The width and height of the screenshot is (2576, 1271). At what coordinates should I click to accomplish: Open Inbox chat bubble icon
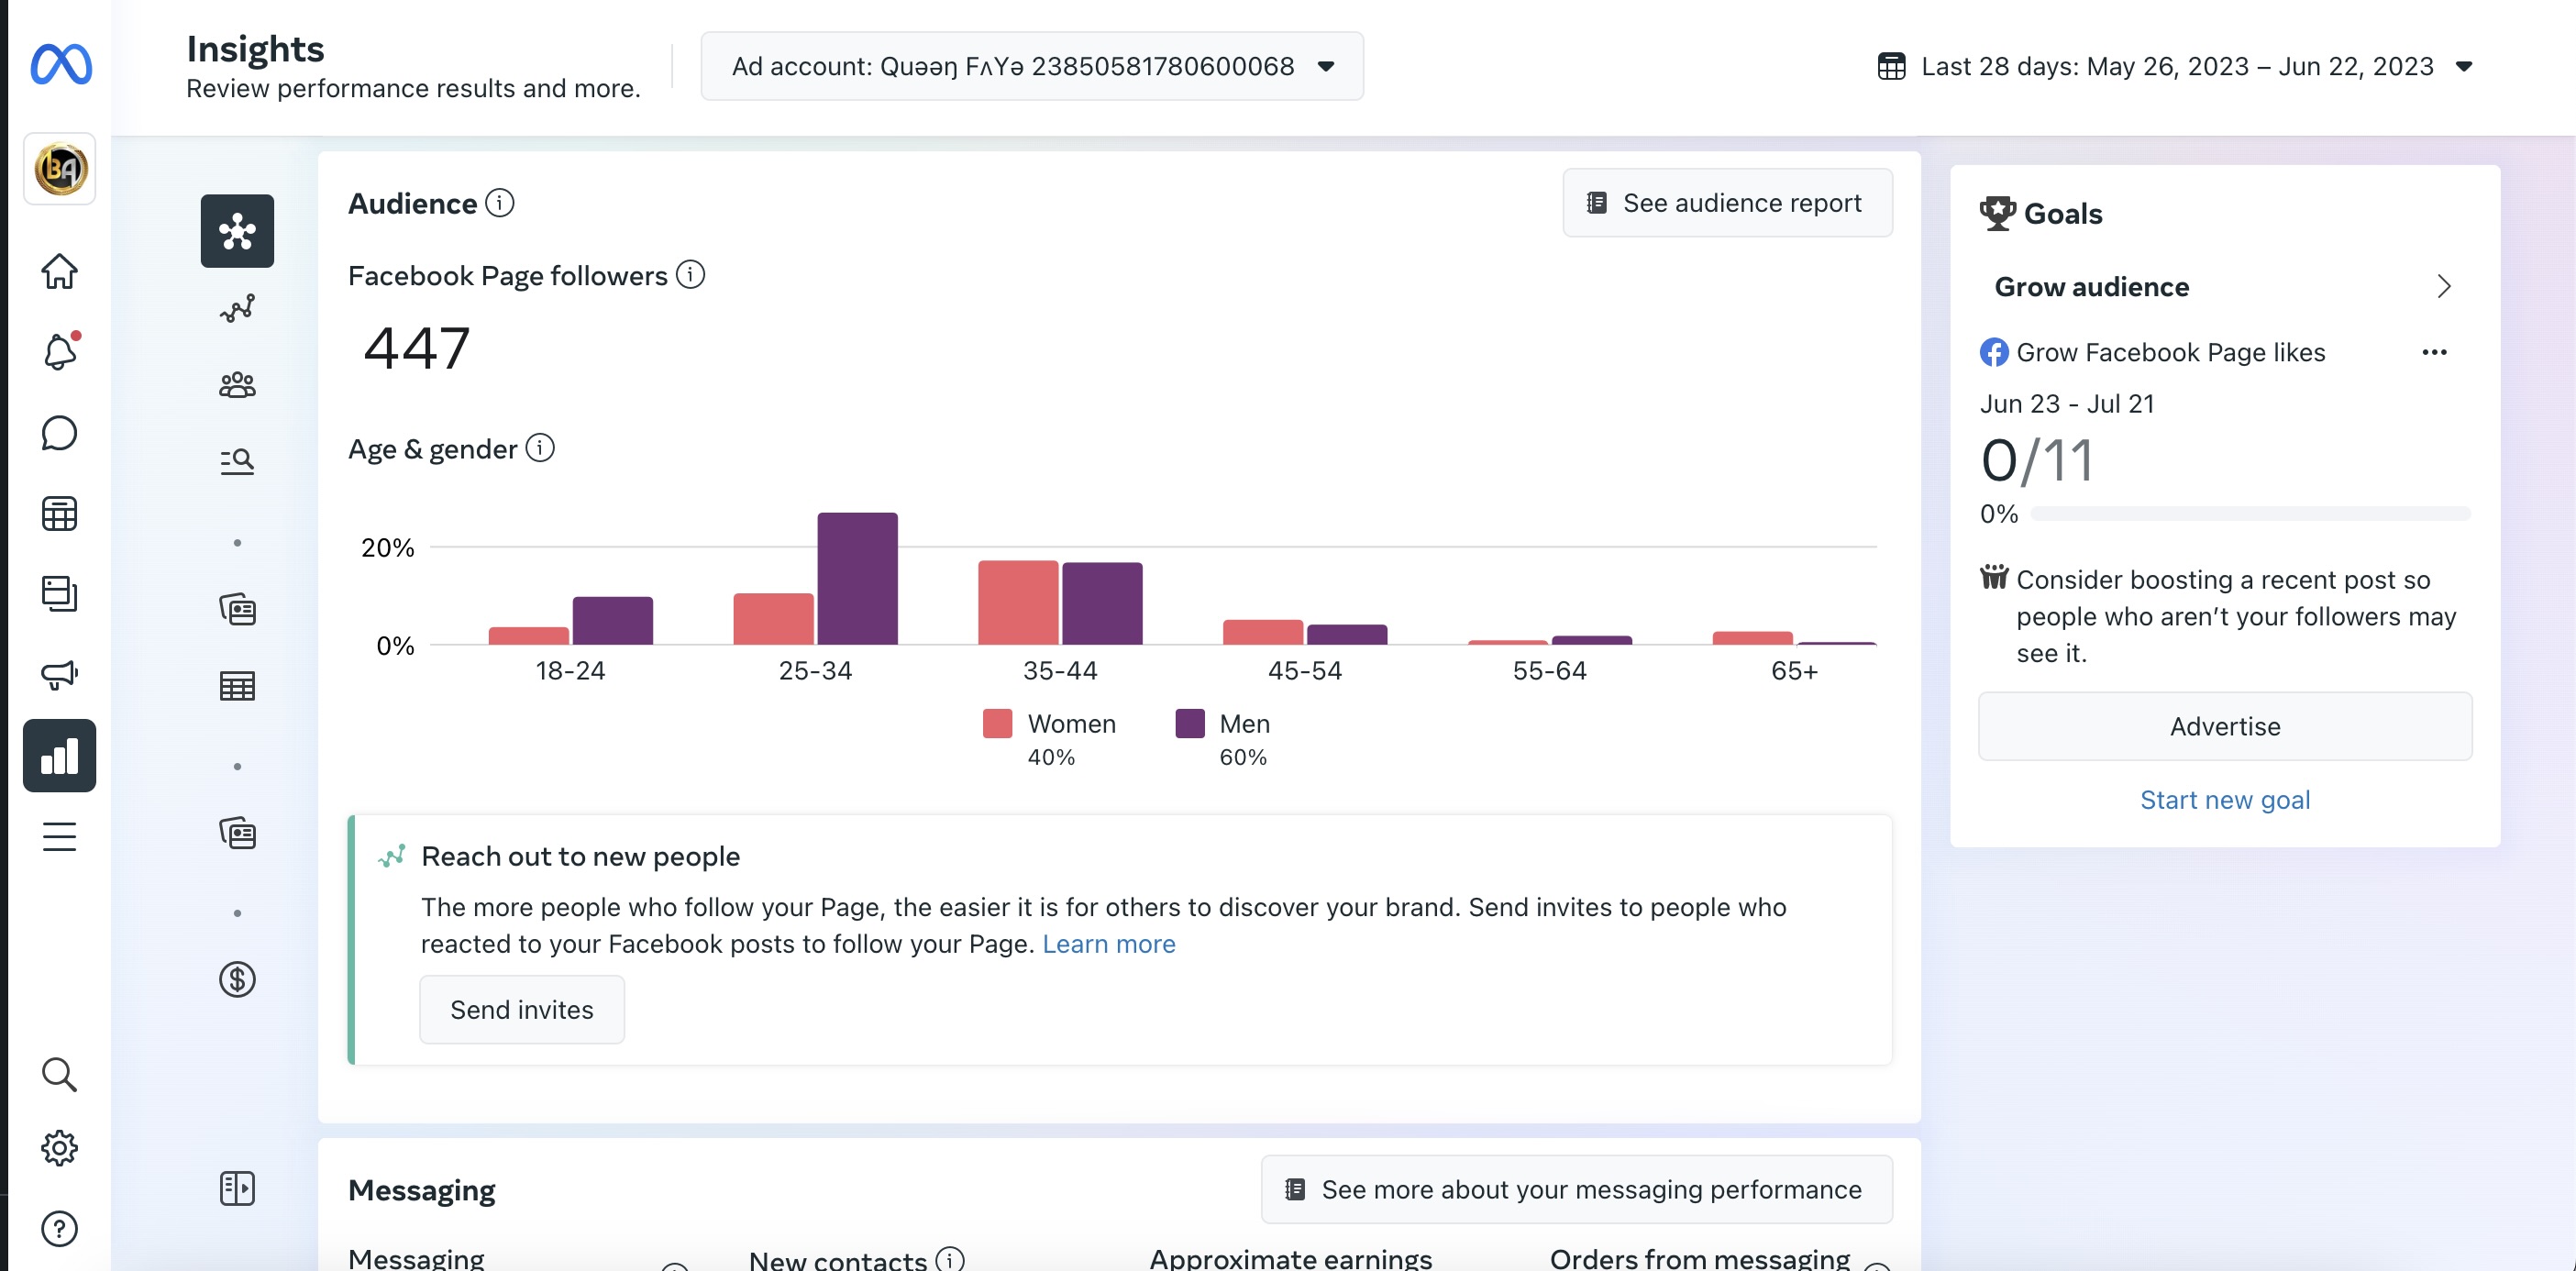59,433
